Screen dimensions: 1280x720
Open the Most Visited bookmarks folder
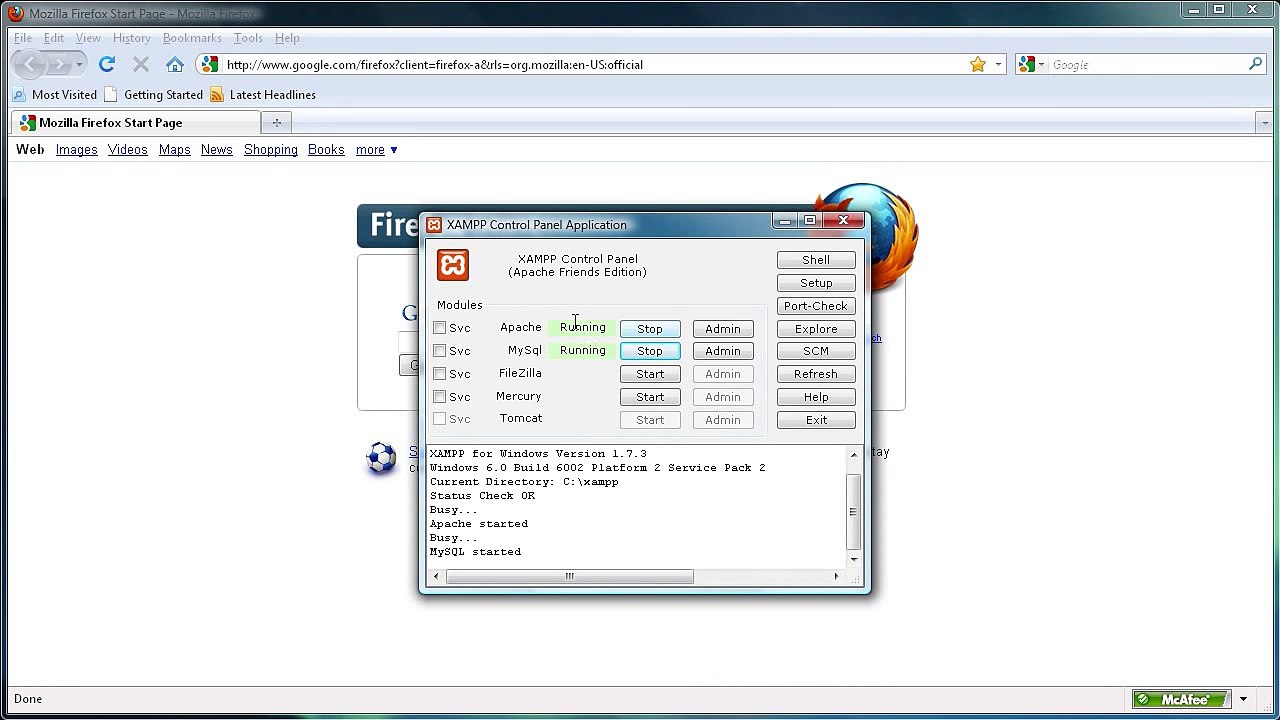point(55,95)
